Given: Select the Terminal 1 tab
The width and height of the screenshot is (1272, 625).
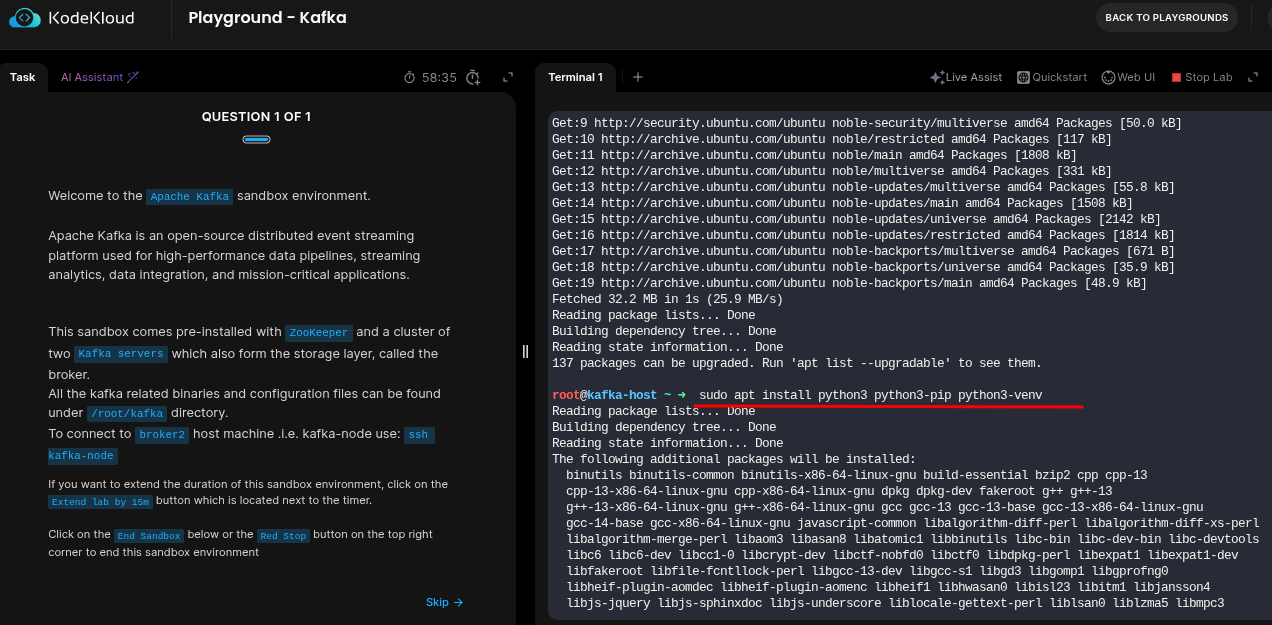Looking at the screenshot, I should tap(575, 77).
